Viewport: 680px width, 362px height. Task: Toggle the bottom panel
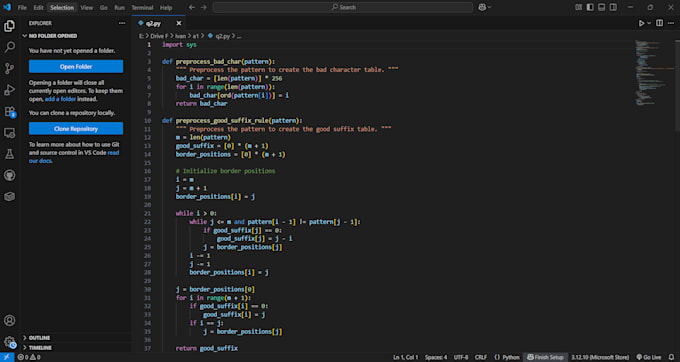tap(602, 7)
